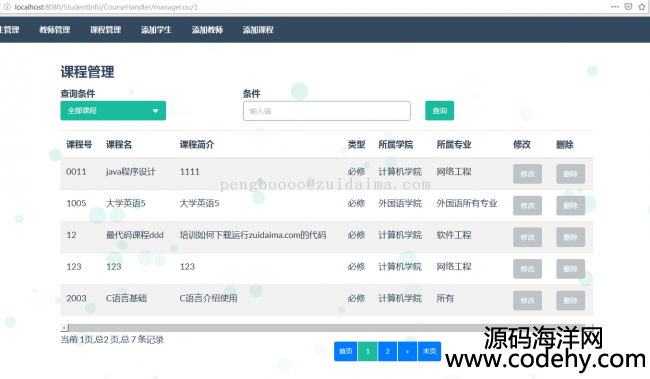
Task: Click course number 2003 cell
Action: [x=76, y=298]
